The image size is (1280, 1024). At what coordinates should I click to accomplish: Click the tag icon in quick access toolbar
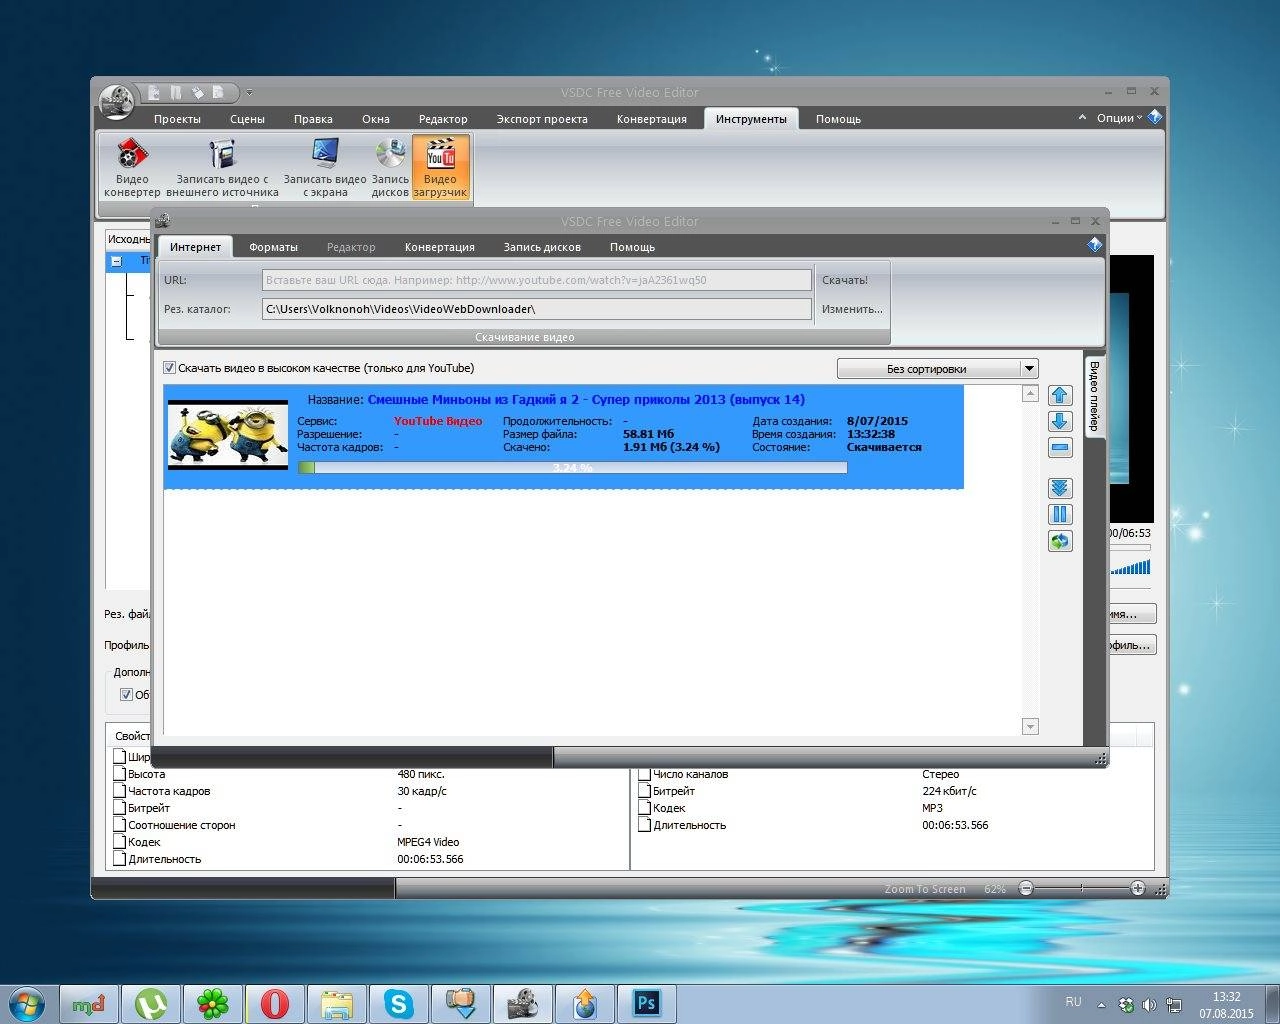point(197,92)
